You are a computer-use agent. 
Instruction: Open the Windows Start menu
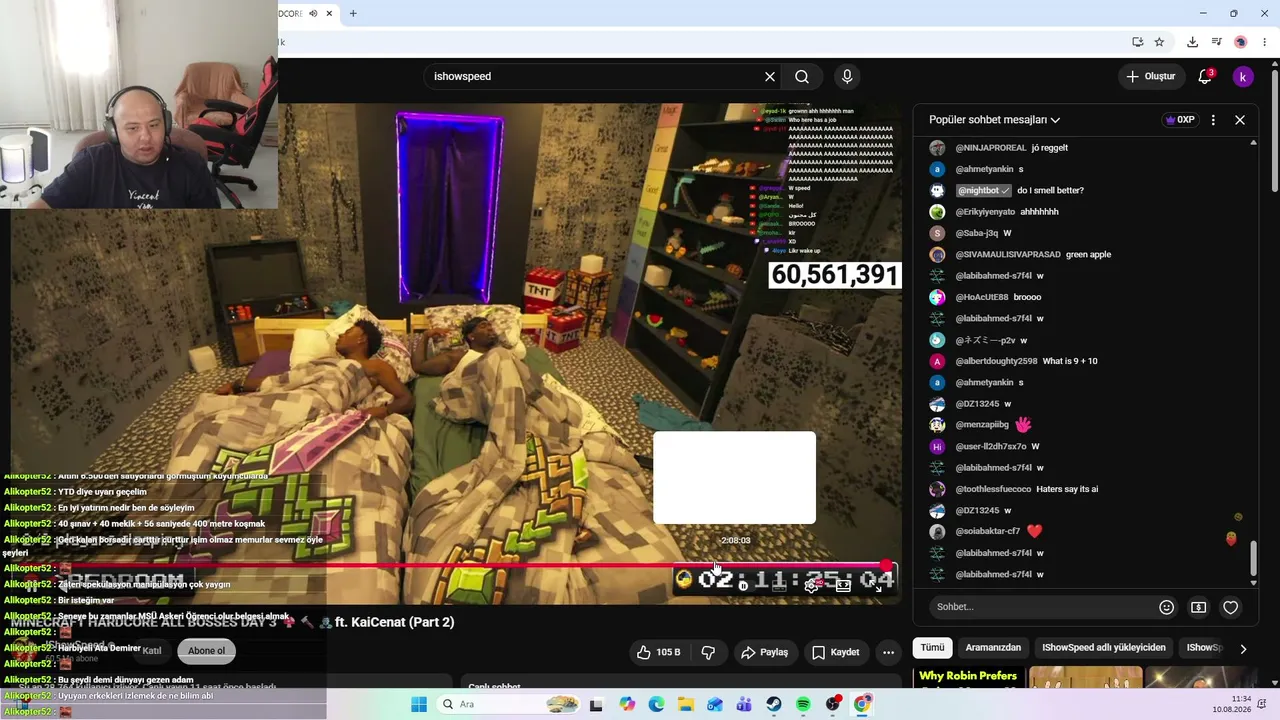coord(419,705)
